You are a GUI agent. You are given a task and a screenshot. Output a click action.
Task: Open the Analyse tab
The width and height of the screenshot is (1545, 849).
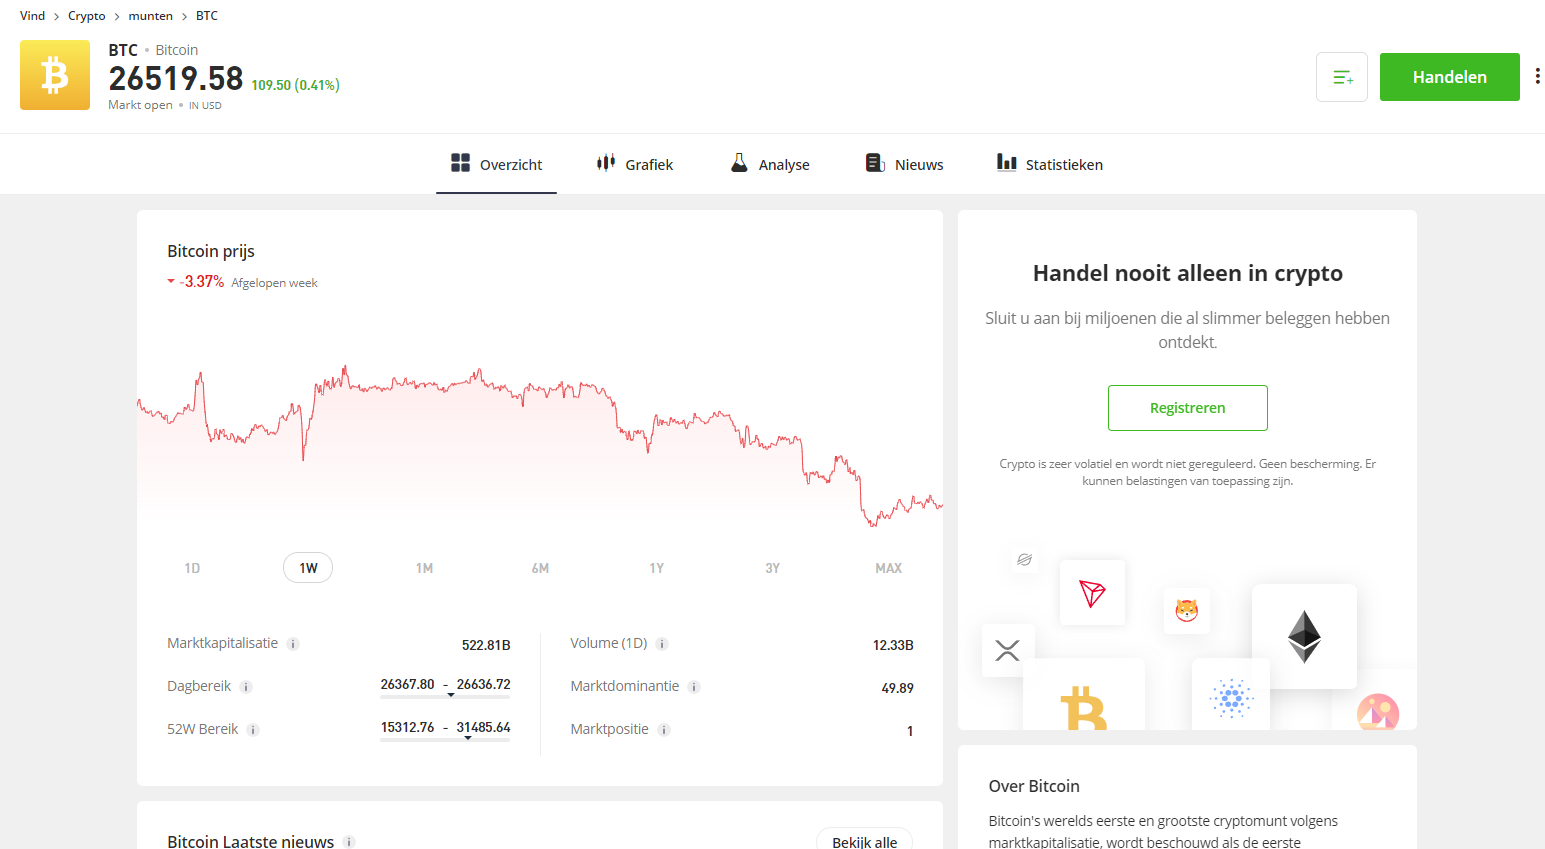[x=770, y=164]
